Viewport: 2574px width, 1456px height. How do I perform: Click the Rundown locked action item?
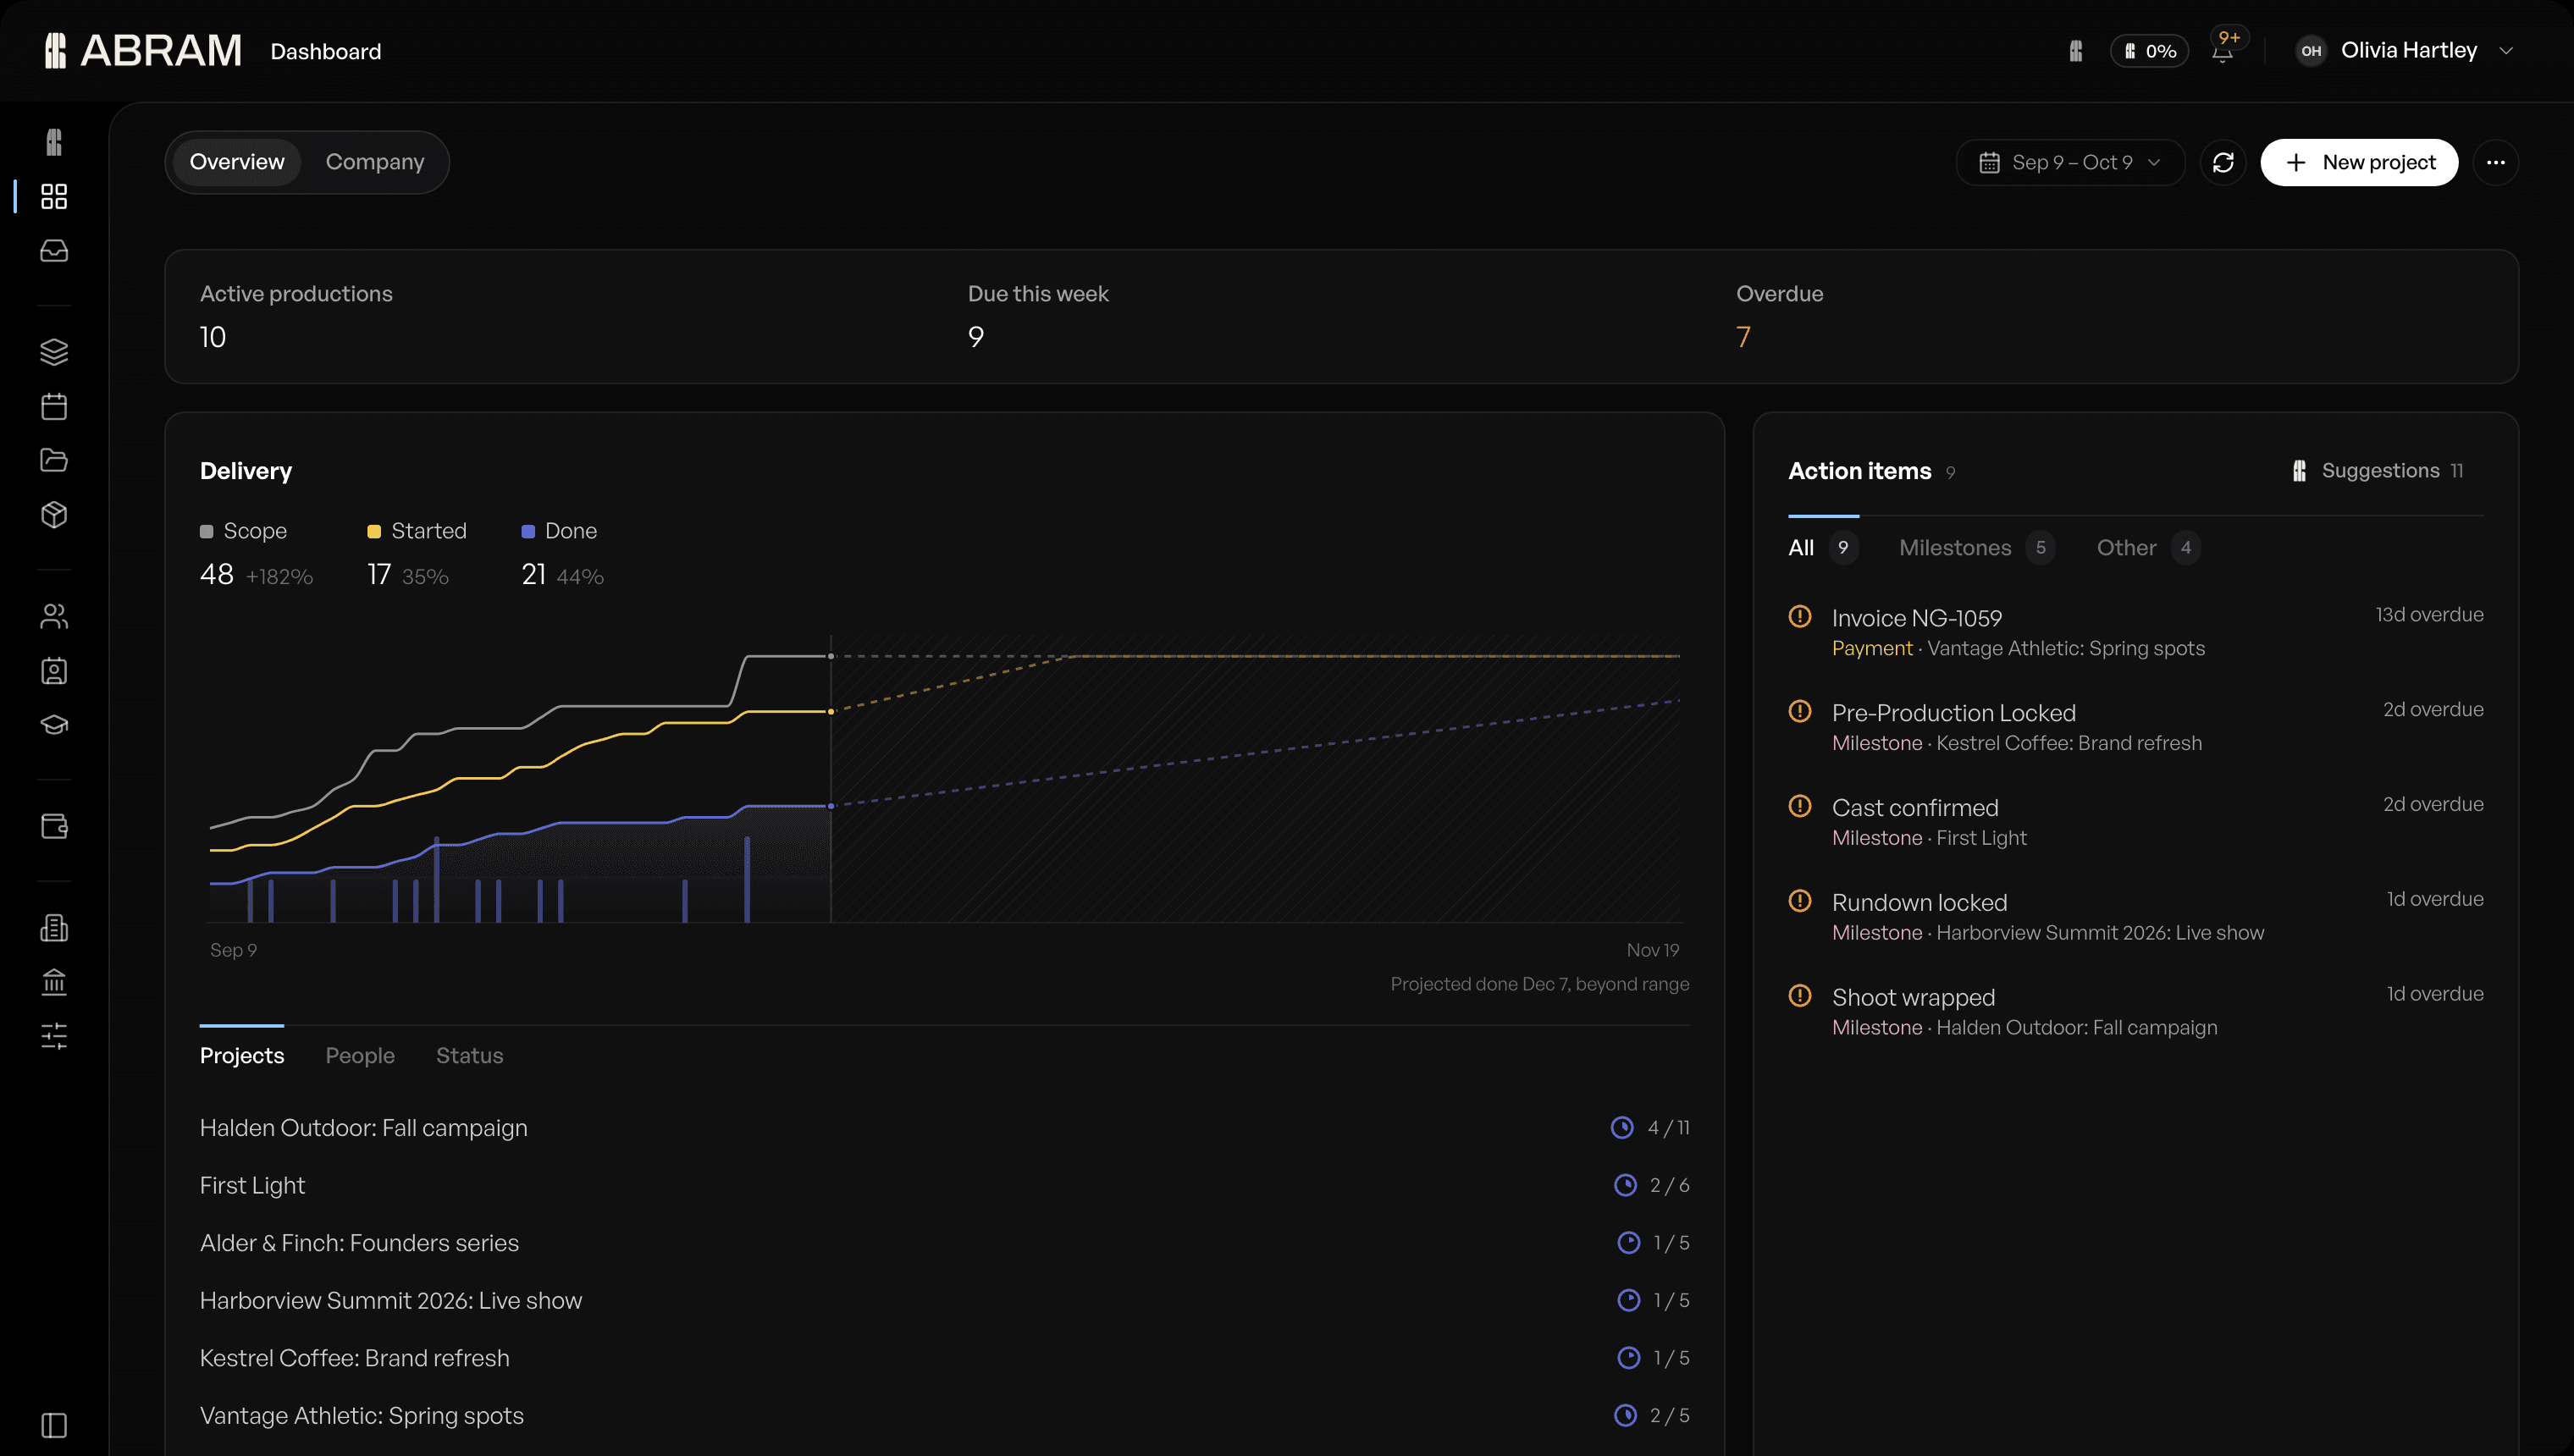[x=2135, y=917]
